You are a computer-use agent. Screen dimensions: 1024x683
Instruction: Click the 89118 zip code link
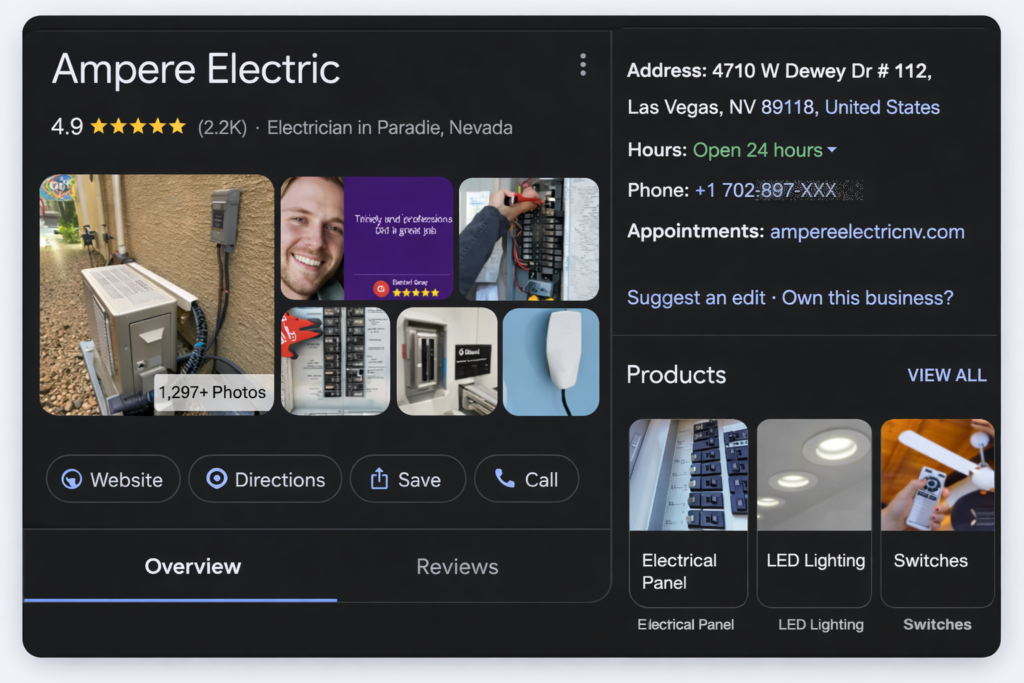click(x=788, y=107)
